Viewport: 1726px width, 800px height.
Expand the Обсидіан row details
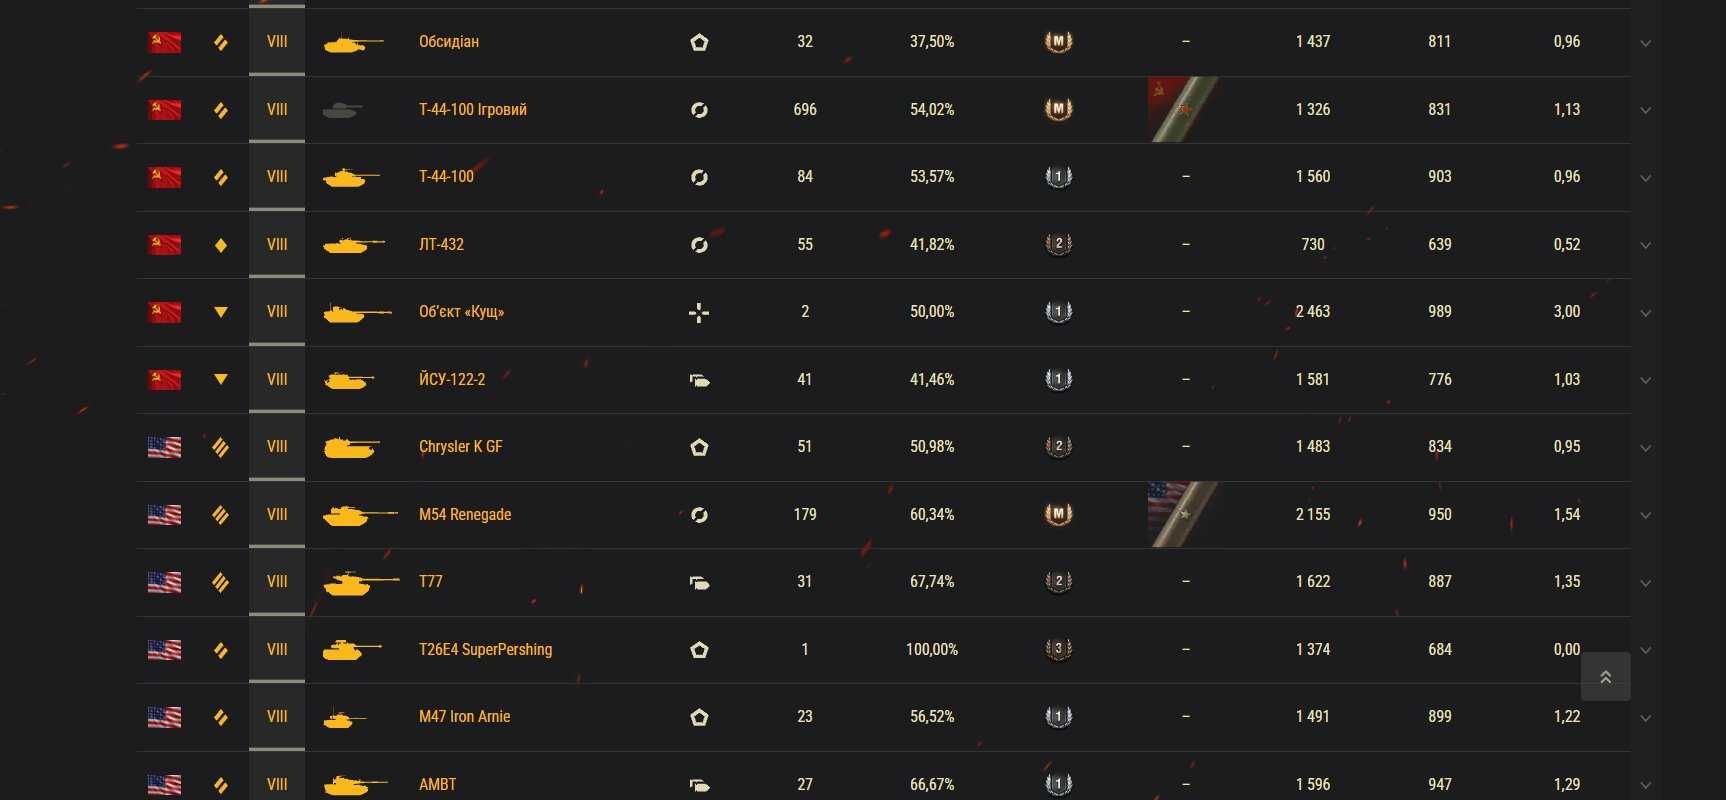1645,43
